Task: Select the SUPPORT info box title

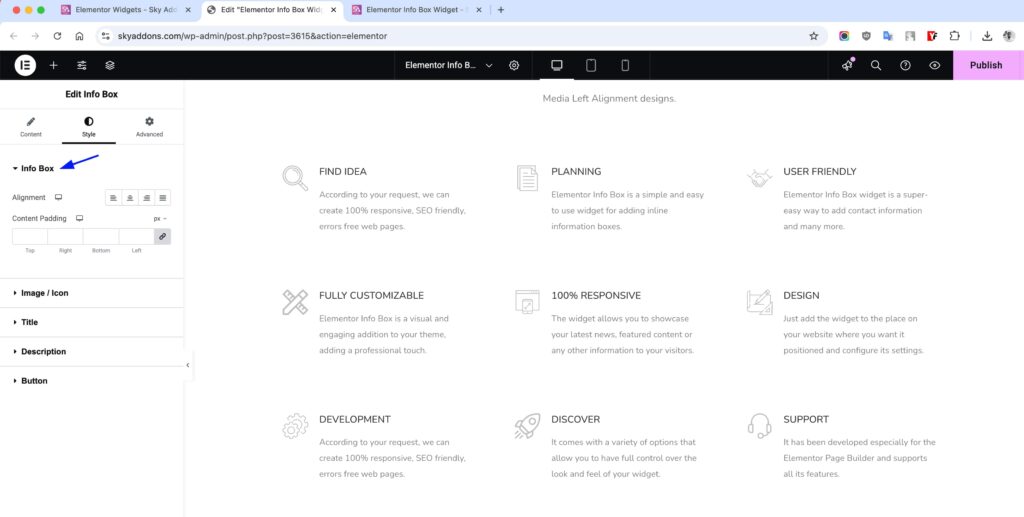Action: 807,420
